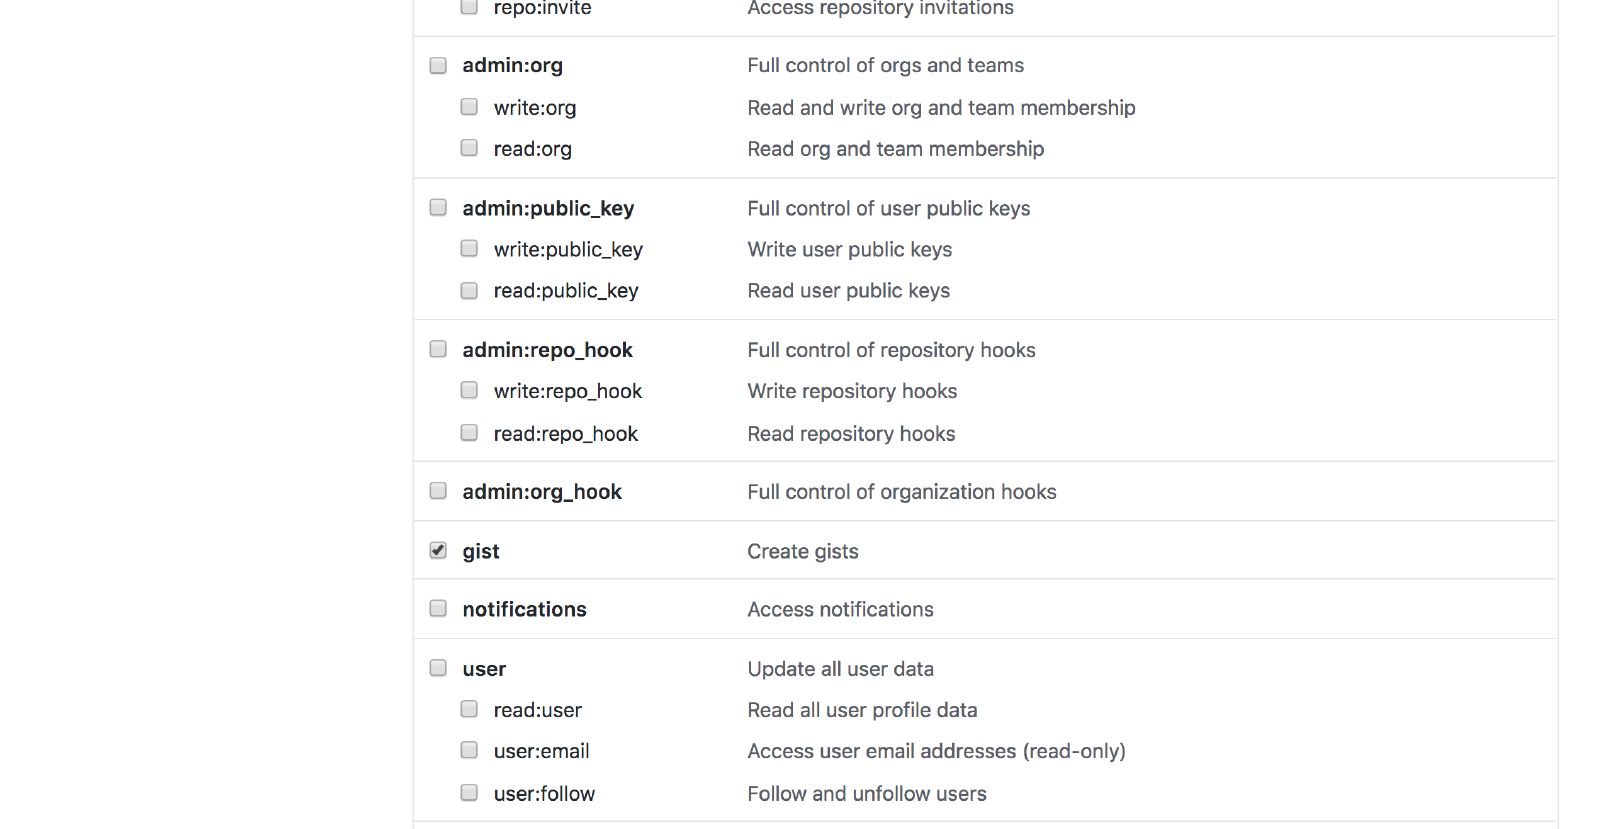Toggle the admin:repo_hook checkbox
1600x829 pixels.
pos(438,349)
